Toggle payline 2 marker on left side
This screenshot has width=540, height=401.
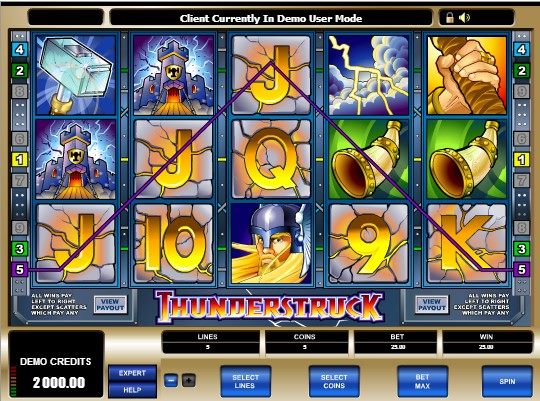tap(19, 71)
